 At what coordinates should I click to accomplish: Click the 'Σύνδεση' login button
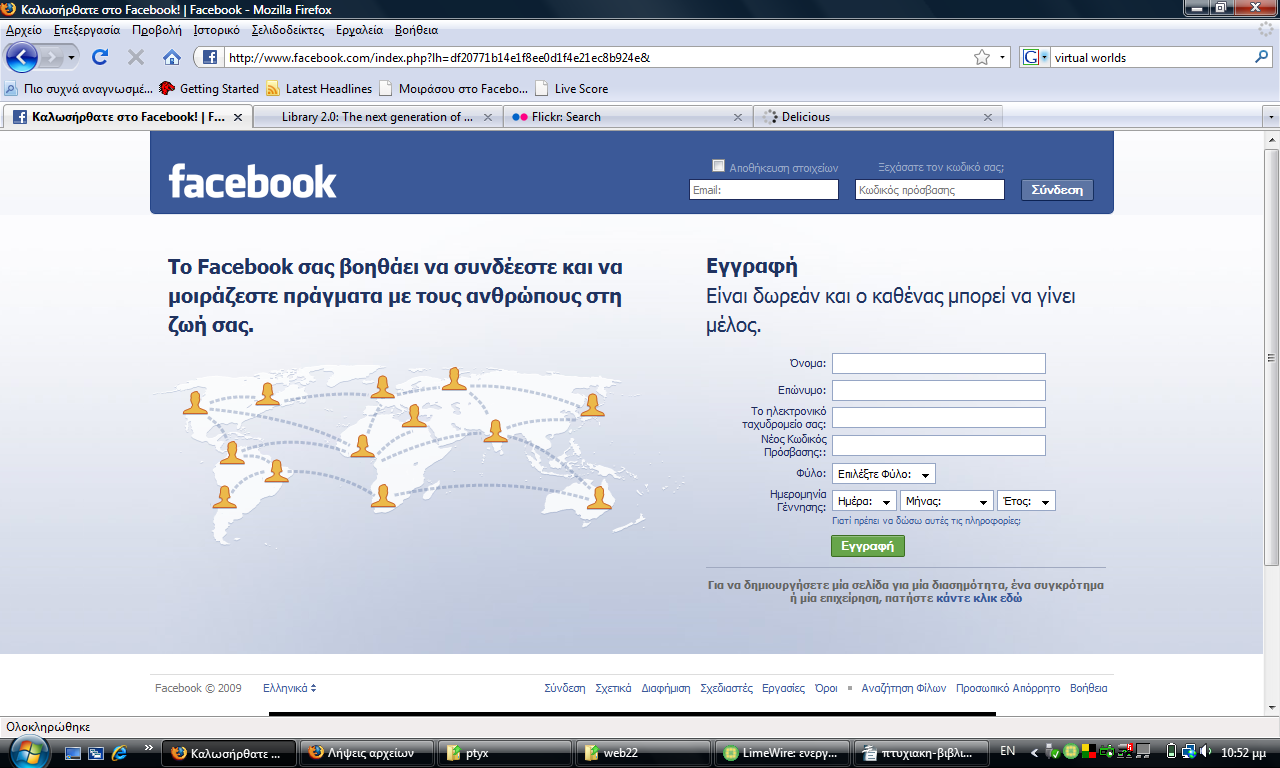click(1057, 190)
